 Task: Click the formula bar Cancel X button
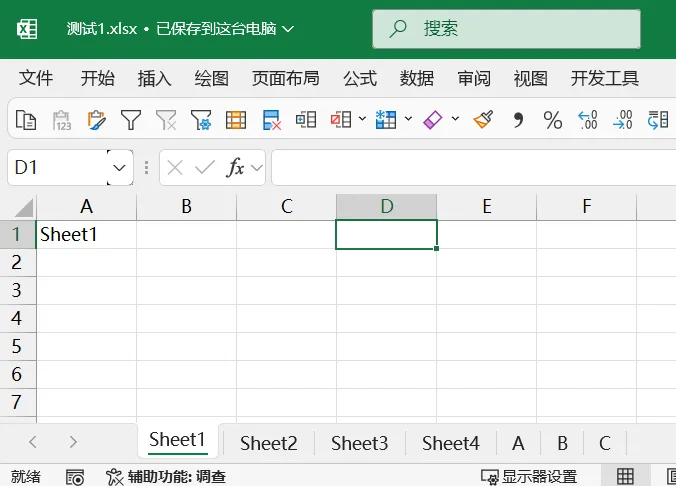click(x=175, y=167)
